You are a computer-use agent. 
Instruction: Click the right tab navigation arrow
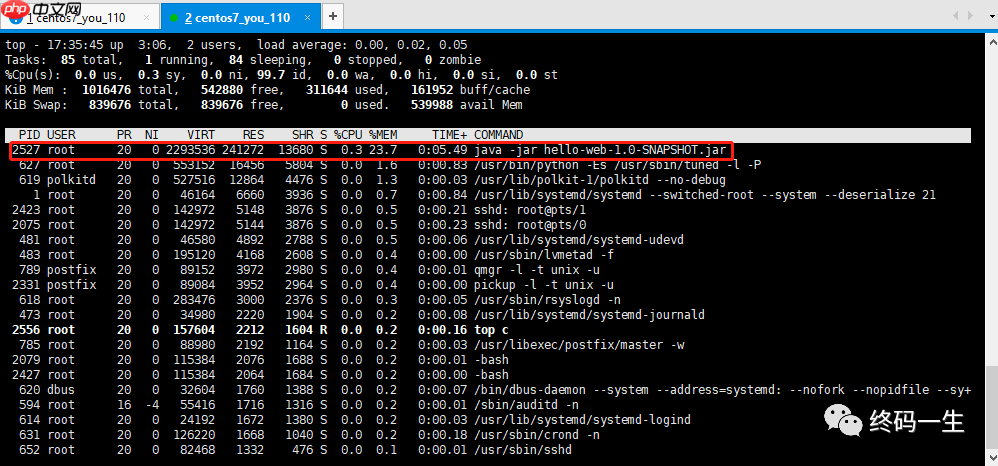(x=971, y=15)
